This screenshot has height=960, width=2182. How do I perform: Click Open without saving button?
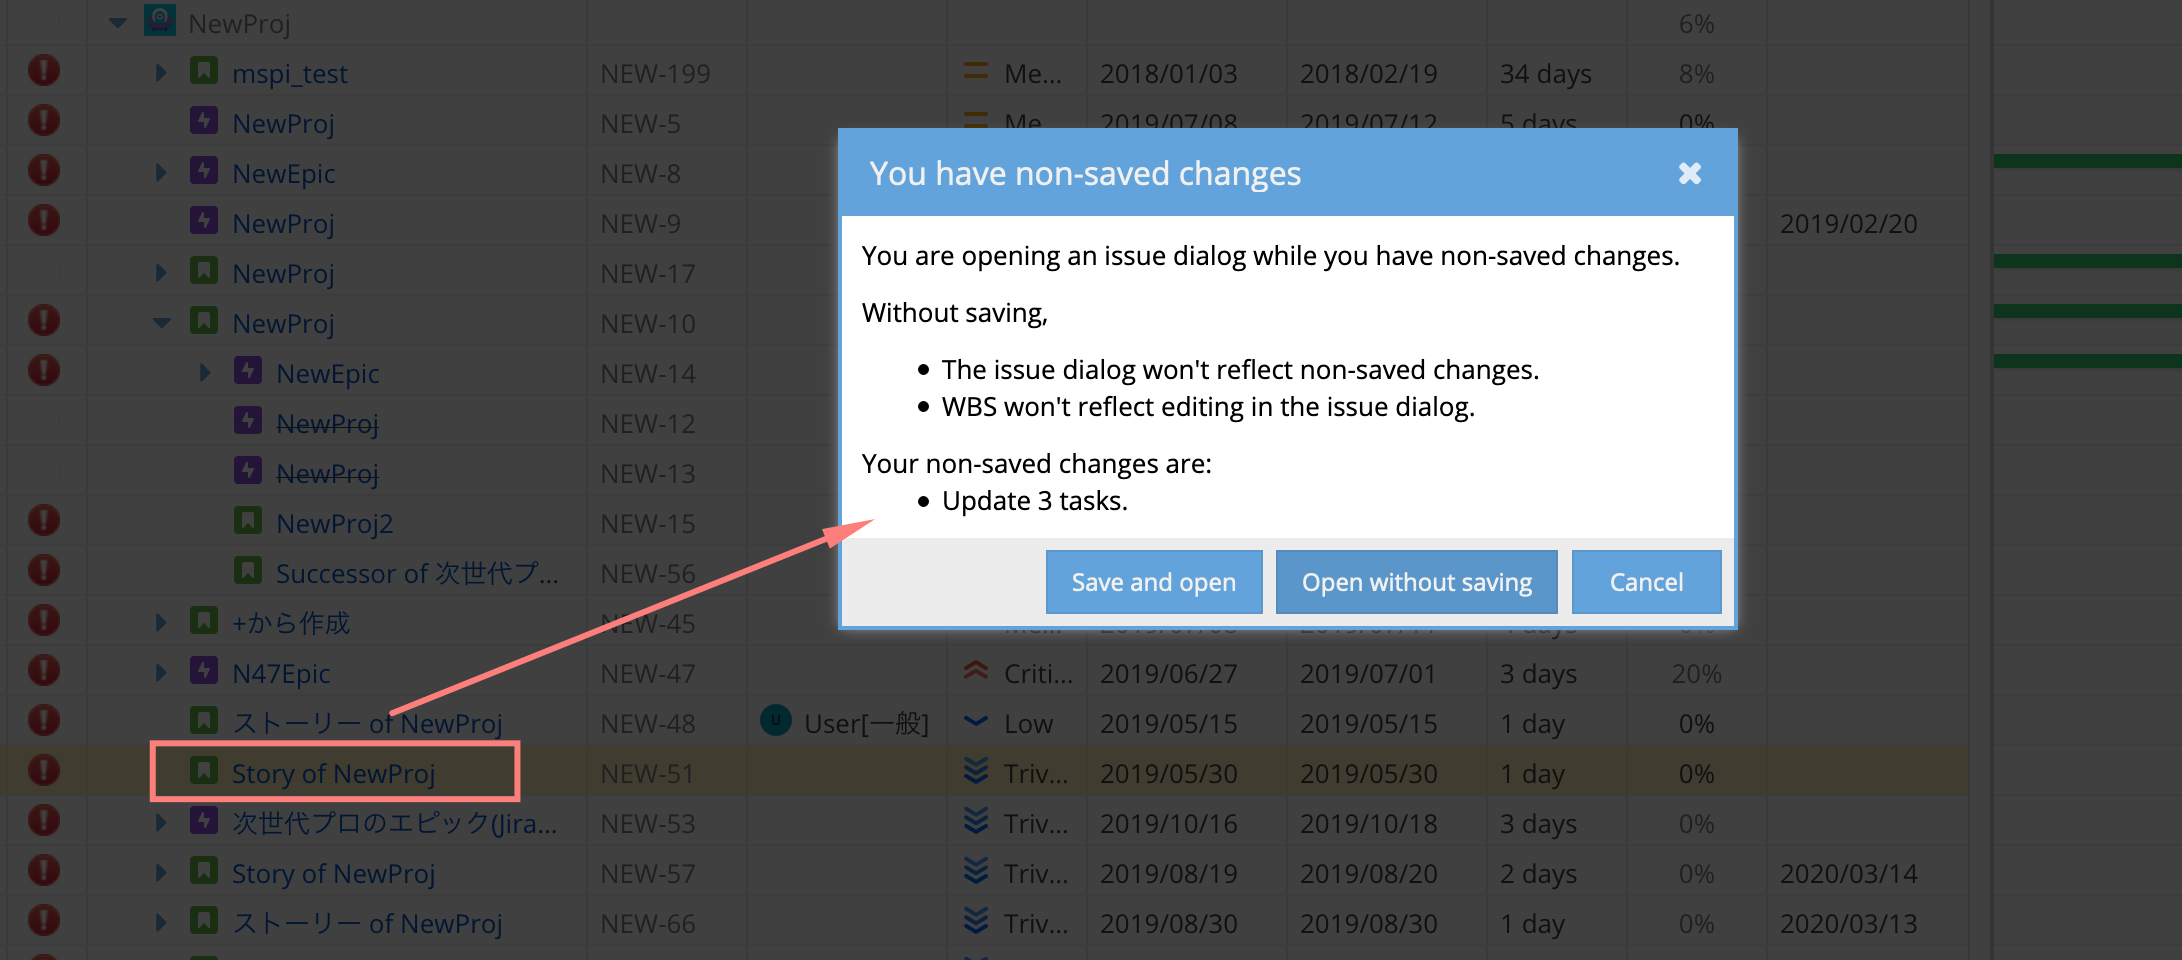click(x=1416, y=582)
